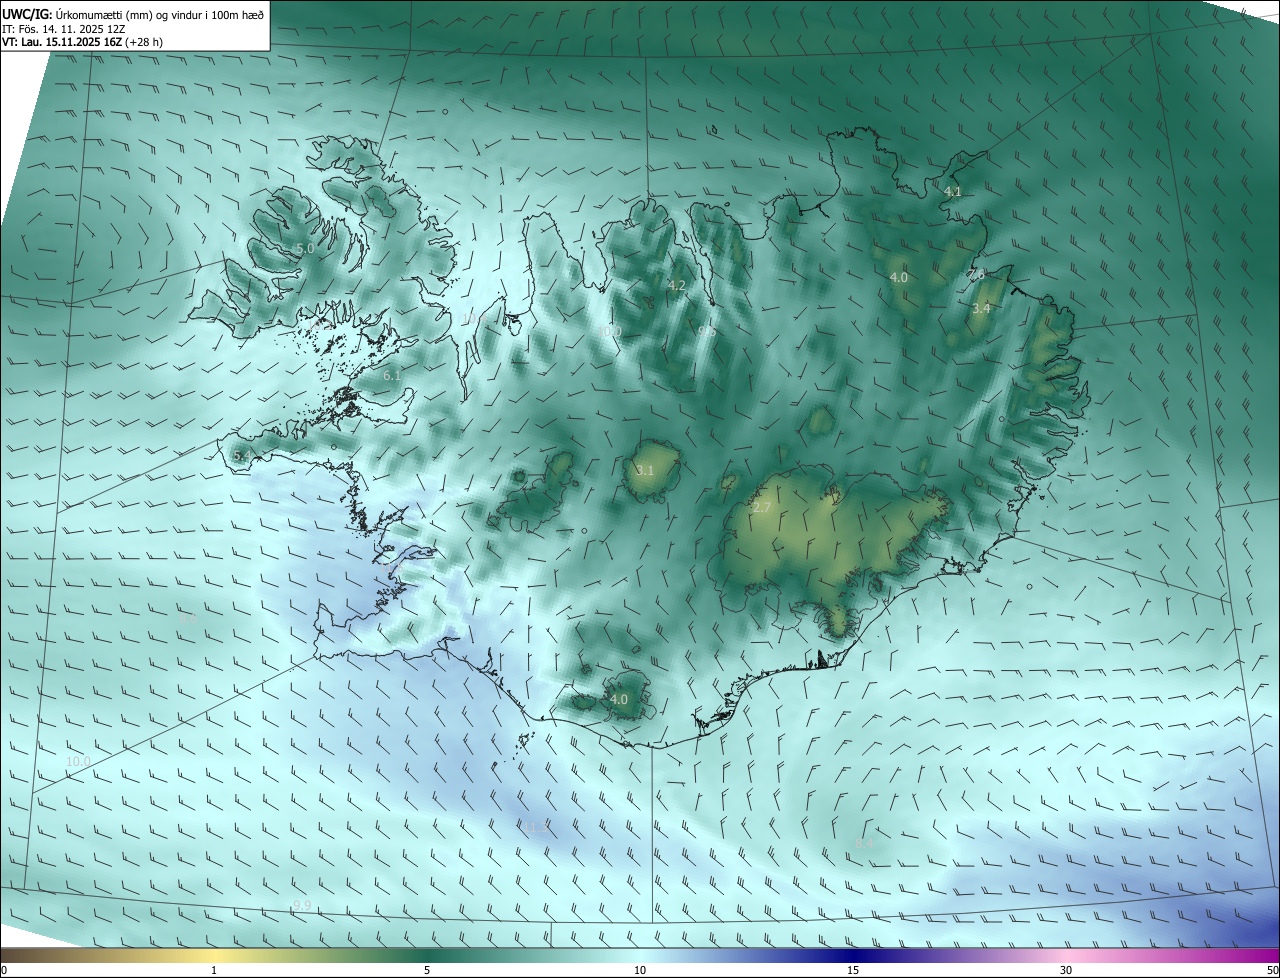Click the 4.2 value on the northern peninsula
Viewport: 1280px width, 978px height.
point(677,285)
